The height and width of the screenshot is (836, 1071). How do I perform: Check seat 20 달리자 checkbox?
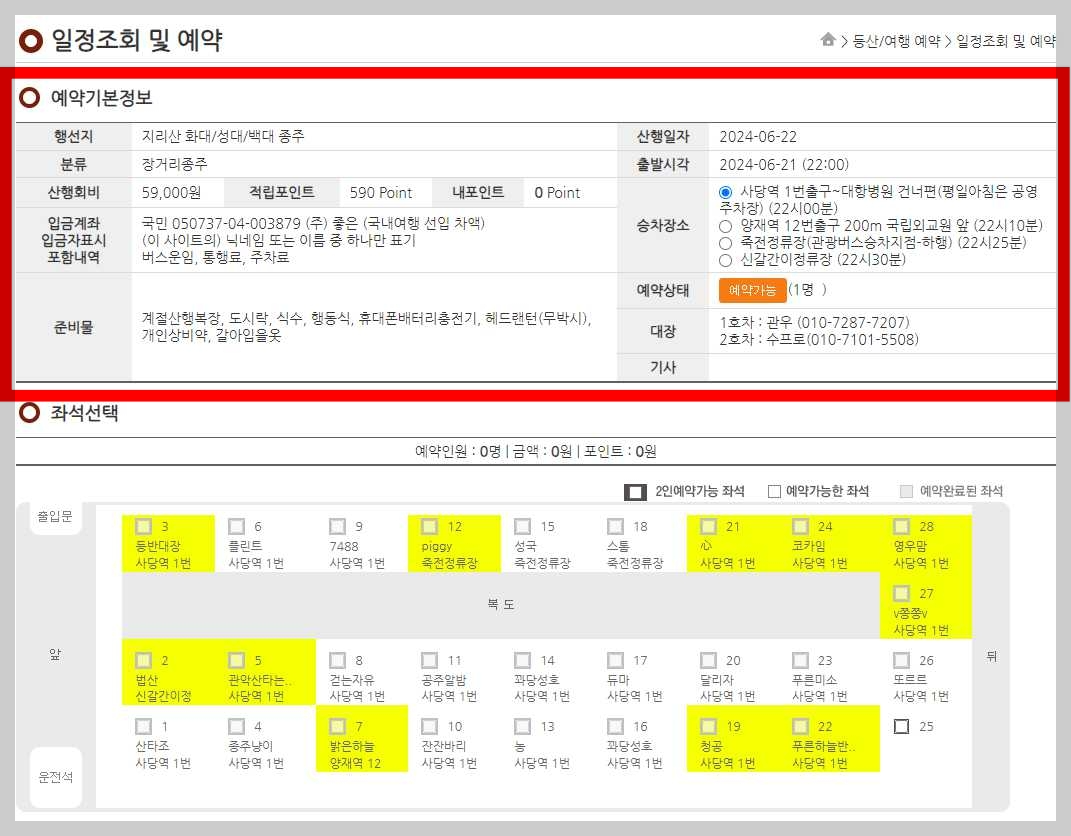coord(708,660)
